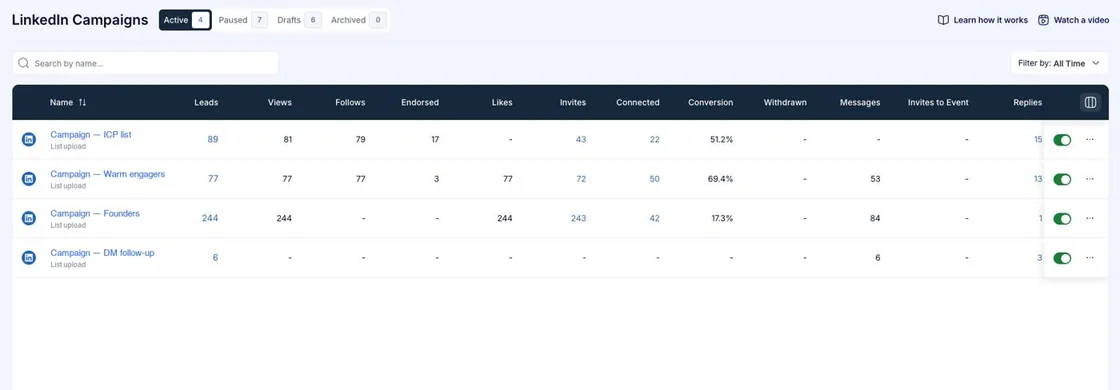Screen dimensions: 1120x390
Task: Open the Watch a video link
Action: click(1074, 20)
